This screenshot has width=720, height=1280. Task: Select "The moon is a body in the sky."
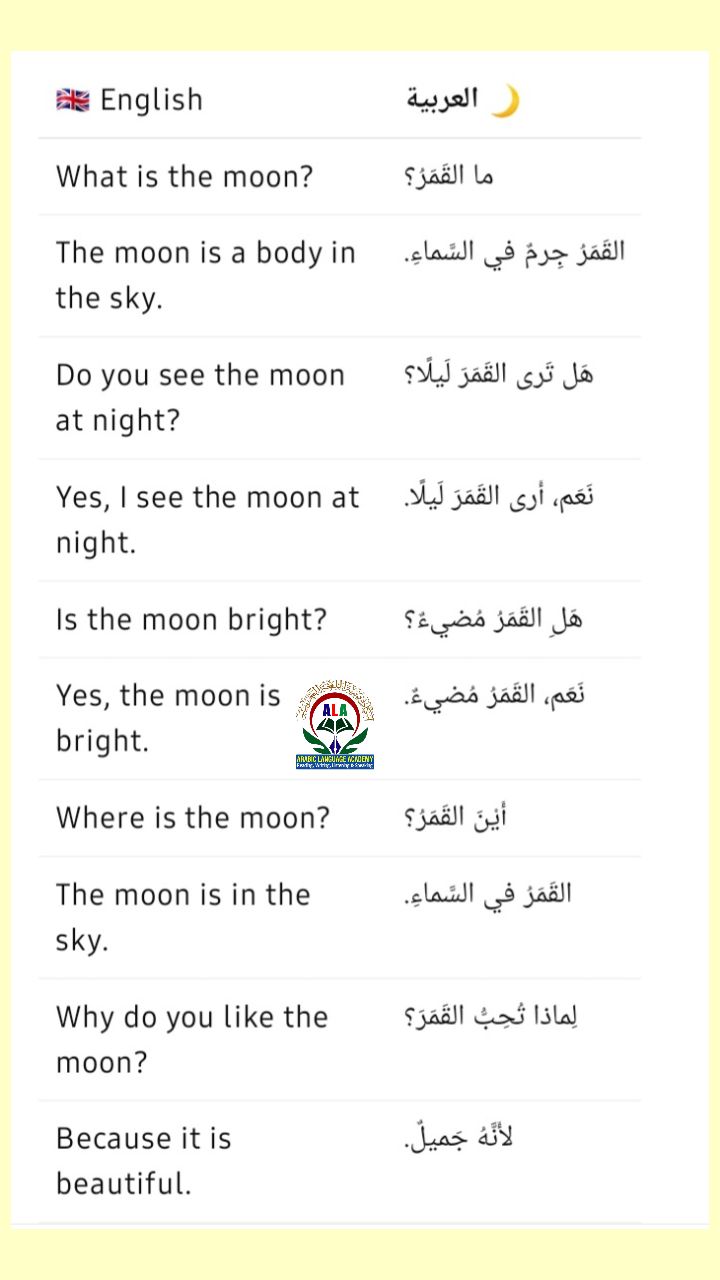(x=206, y=275)
